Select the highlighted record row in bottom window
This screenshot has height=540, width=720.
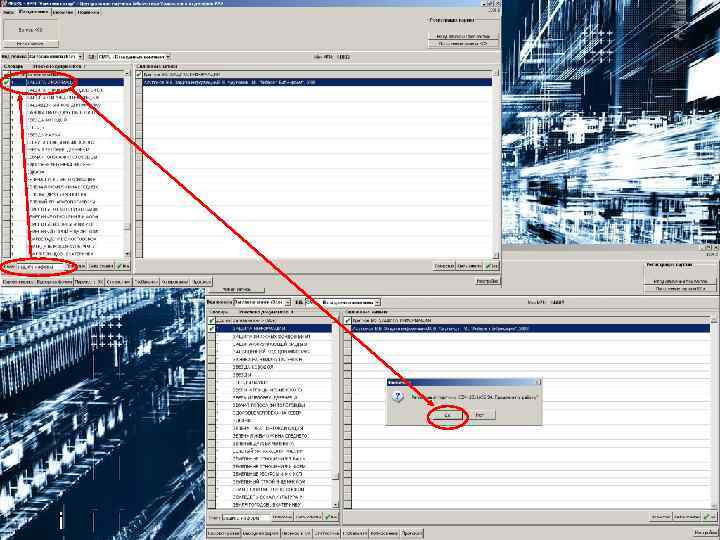(x=530, y=329)
